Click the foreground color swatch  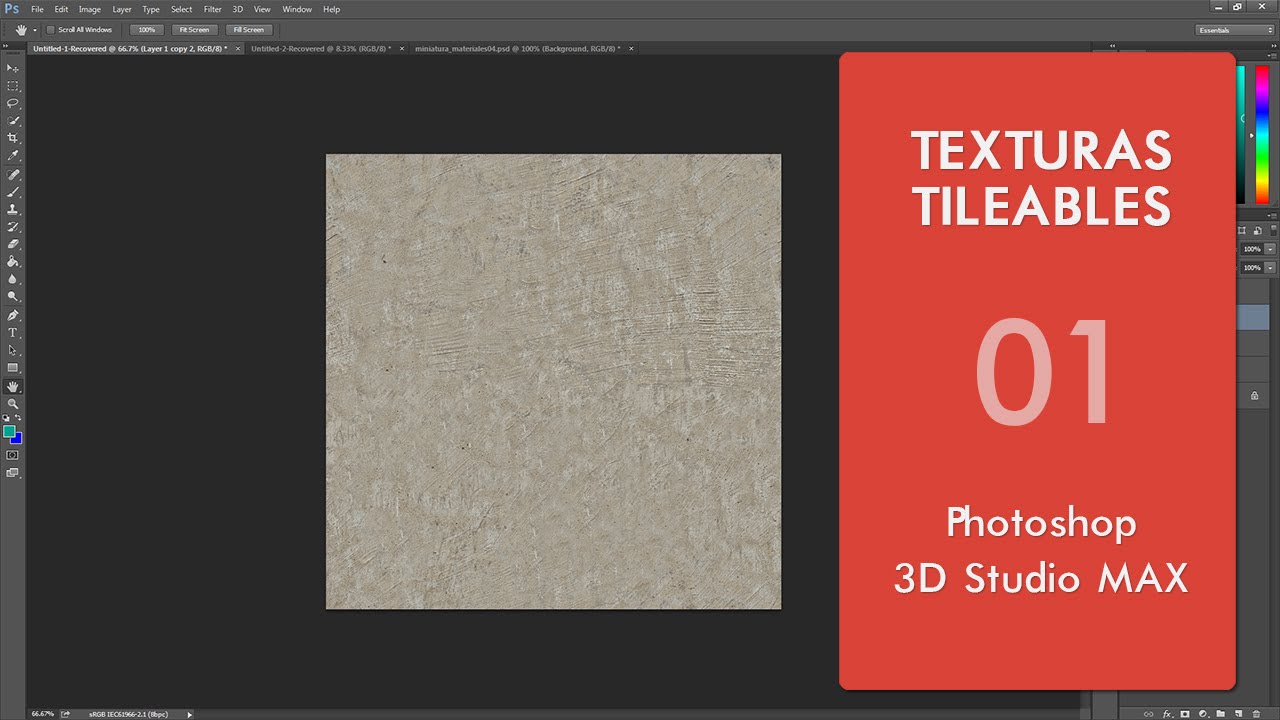tap(8, 431)
